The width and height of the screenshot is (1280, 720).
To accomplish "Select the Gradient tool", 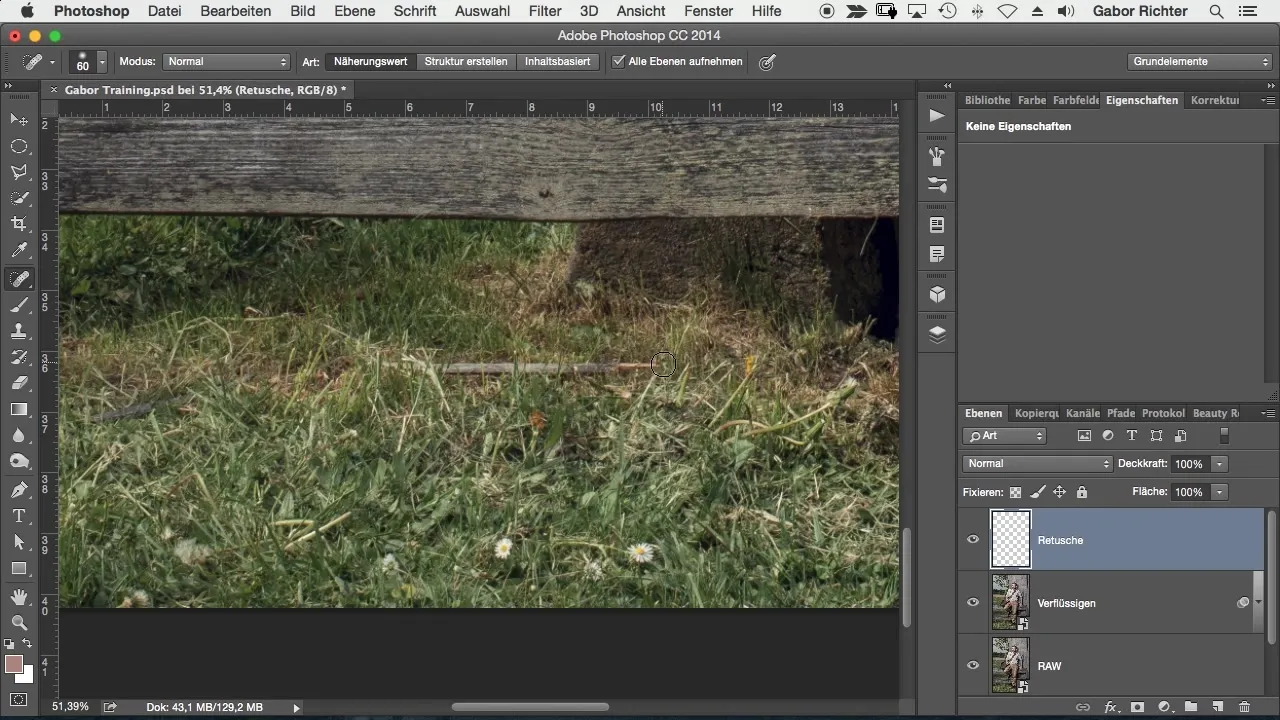I will pos(19,409).
